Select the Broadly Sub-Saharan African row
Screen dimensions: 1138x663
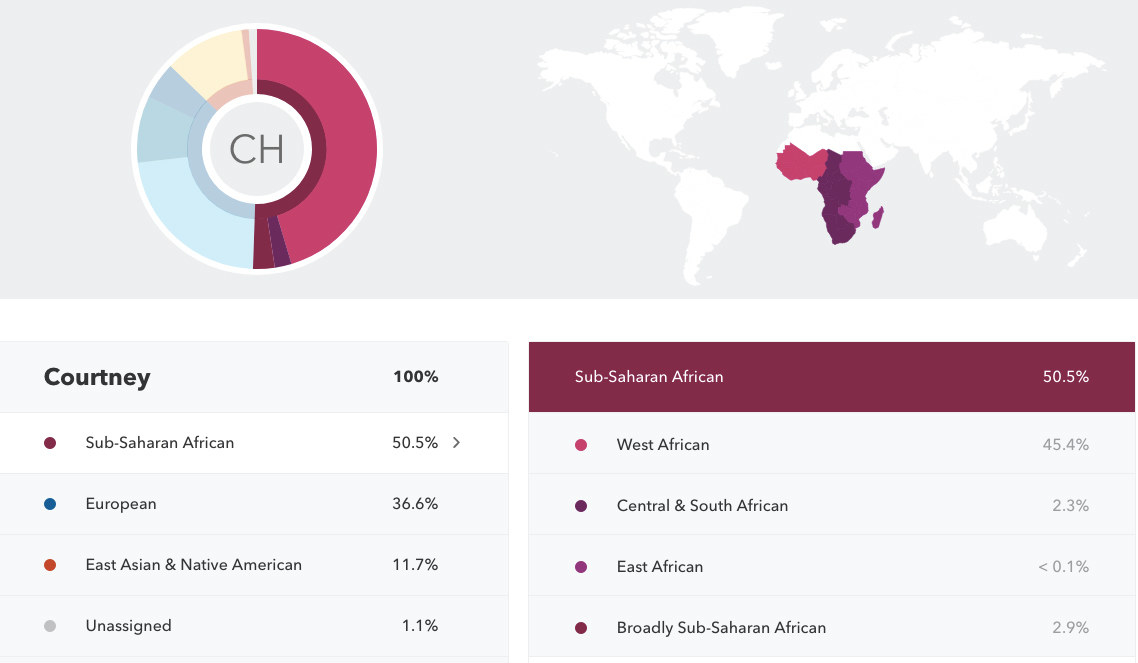(x=832, y=627)
